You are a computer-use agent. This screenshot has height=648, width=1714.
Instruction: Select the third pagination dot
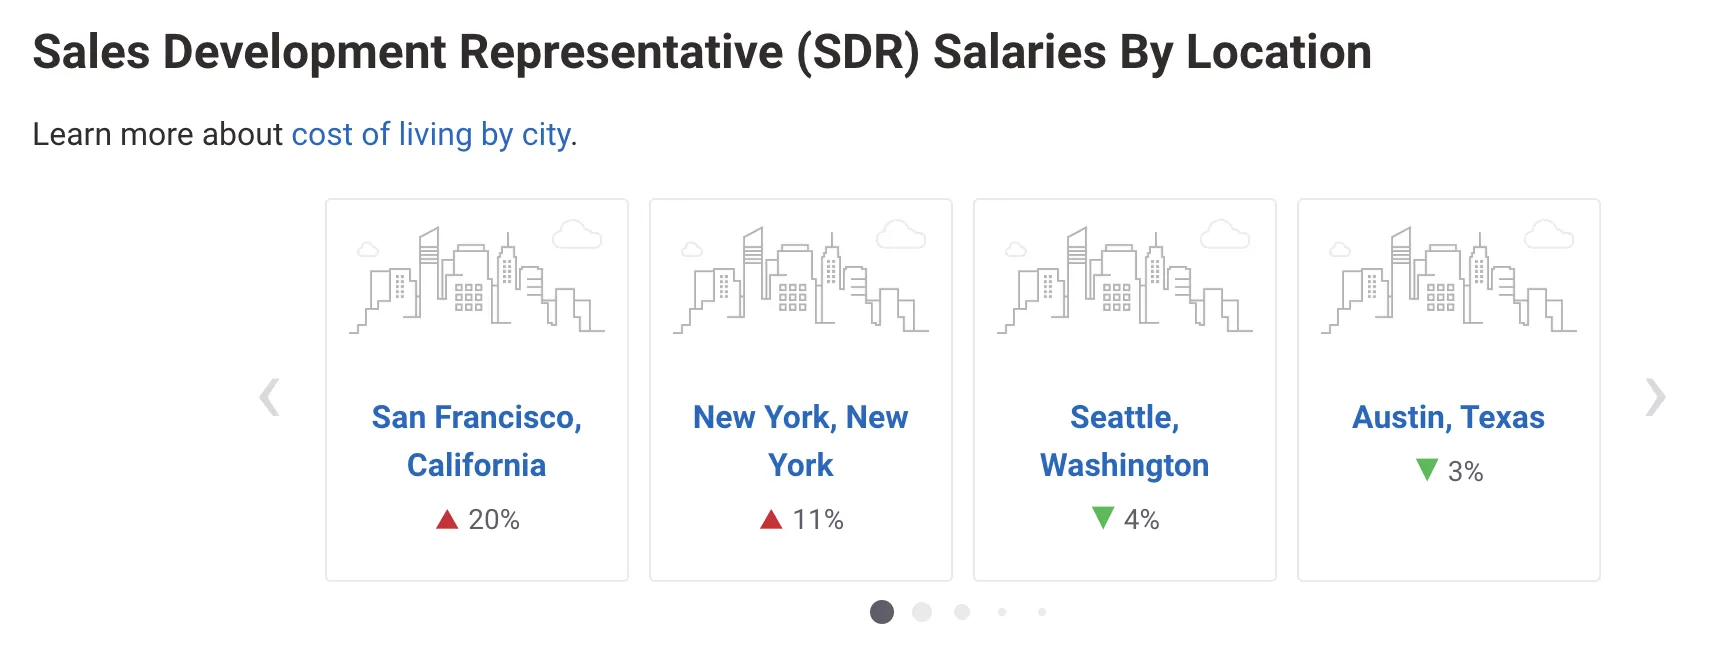coord(962,611)
